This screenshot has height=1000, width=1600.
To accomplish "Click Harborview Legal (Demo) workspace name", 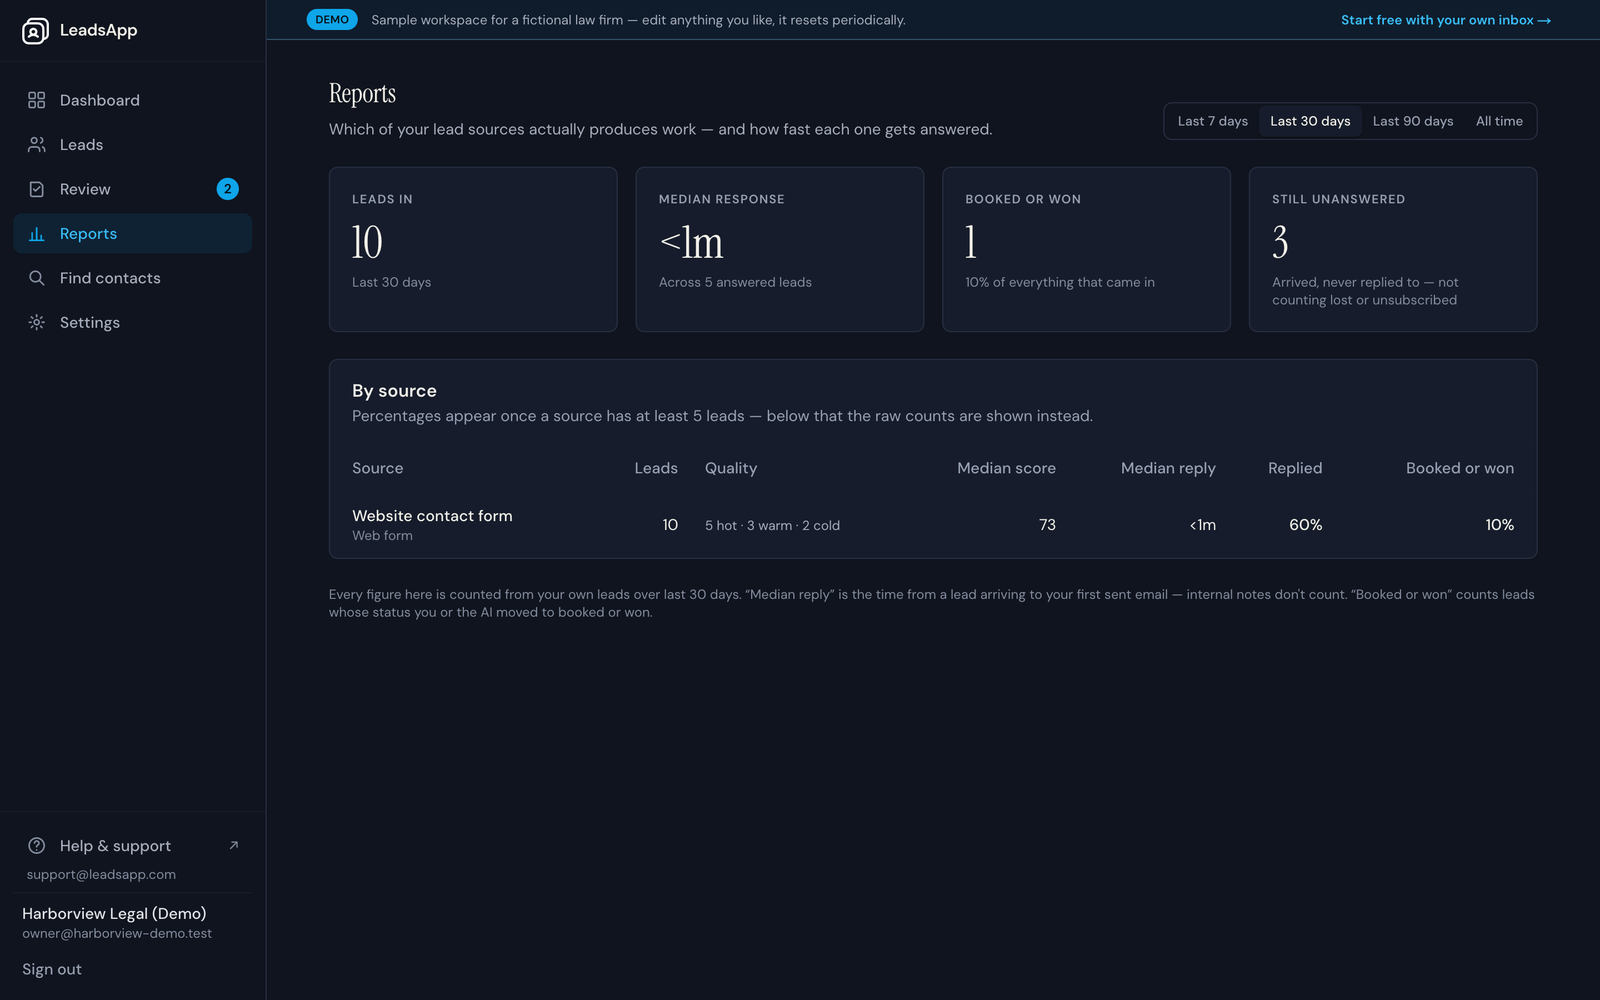I will coord(114,914).
